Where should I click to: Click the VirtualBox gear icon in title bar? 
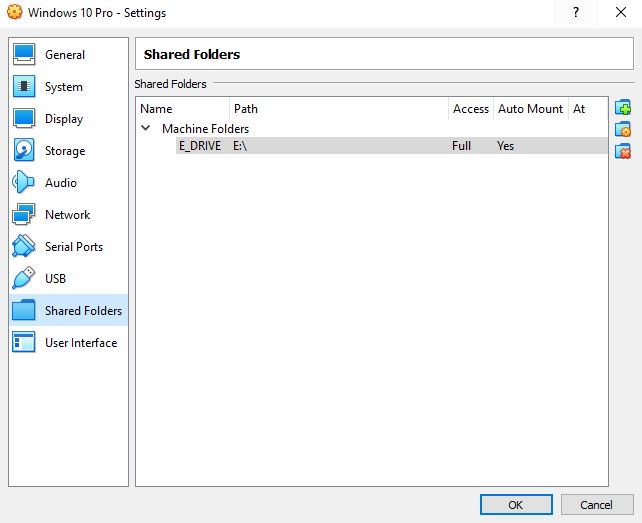[x=14, y=12]
